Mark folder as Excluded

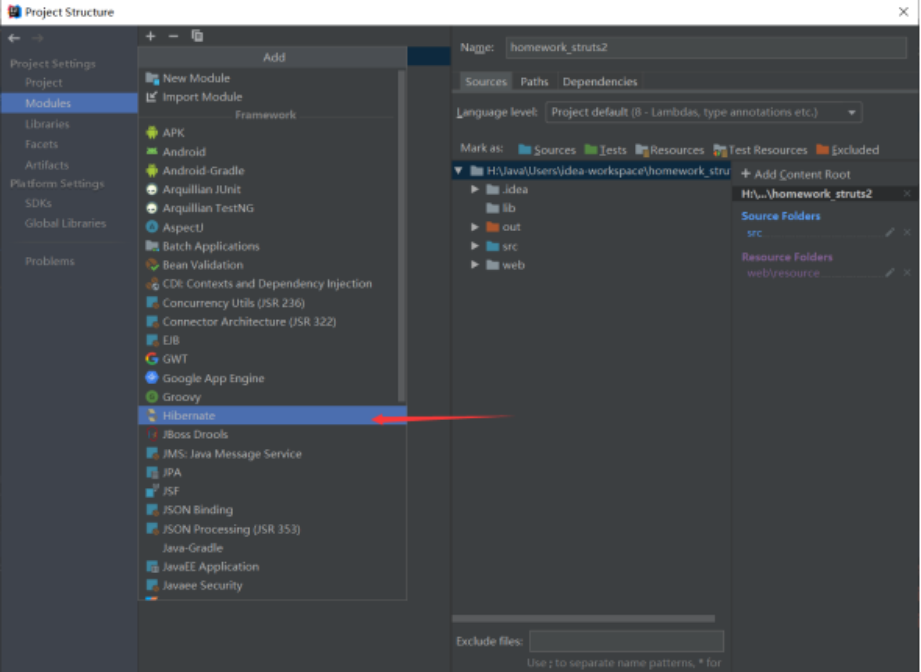(848, 150)
